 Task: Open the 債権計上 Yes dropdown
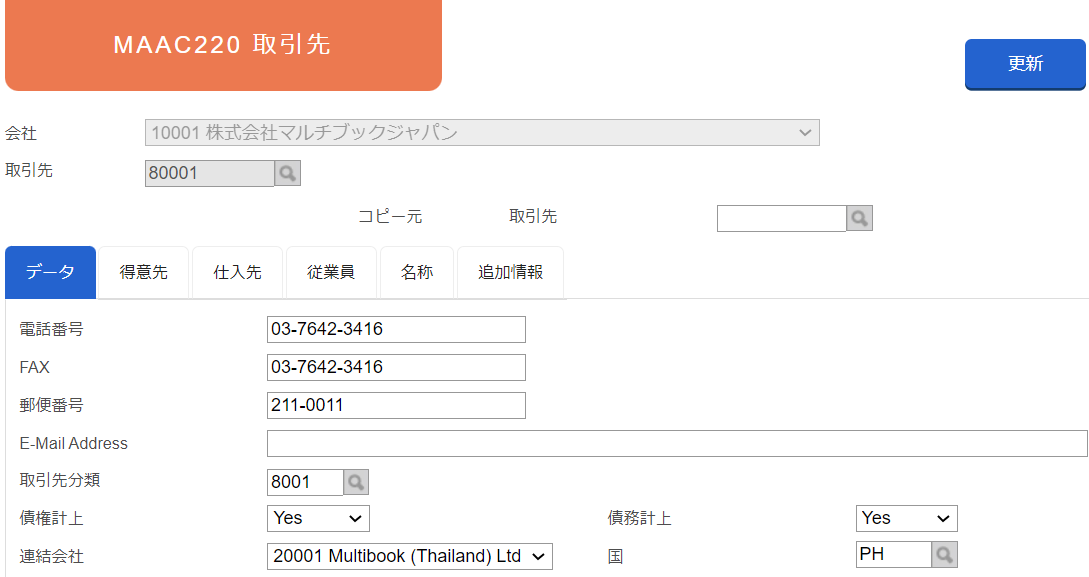318,518
